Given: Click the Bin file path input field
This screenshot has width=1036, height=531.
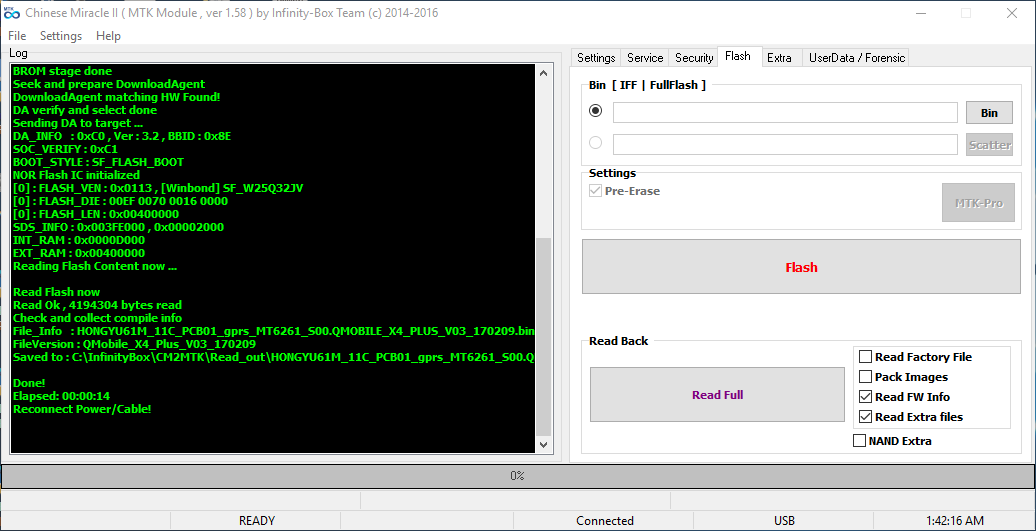Looking at the screenshot, I should coord(785,113).
